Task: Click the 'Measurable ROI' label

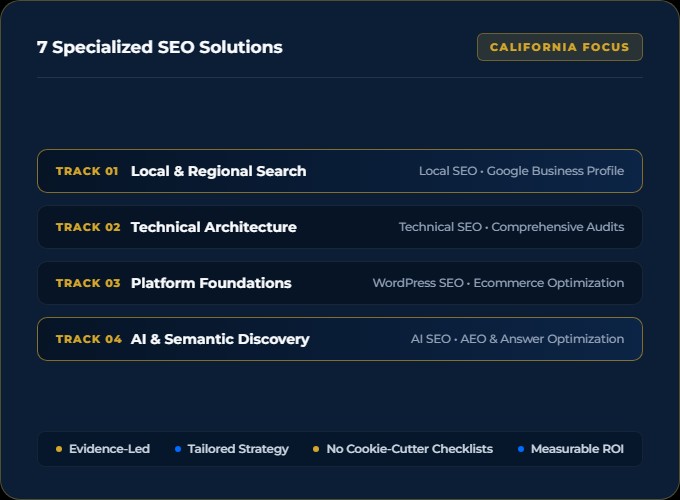Action: pyautogui.click(x=577, y=449)
